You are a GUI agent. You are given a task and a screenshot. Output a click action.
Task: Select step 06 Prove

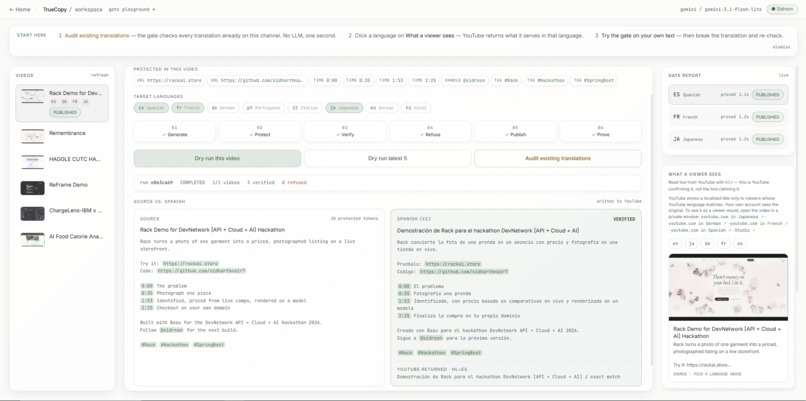[x=600, y=131]
